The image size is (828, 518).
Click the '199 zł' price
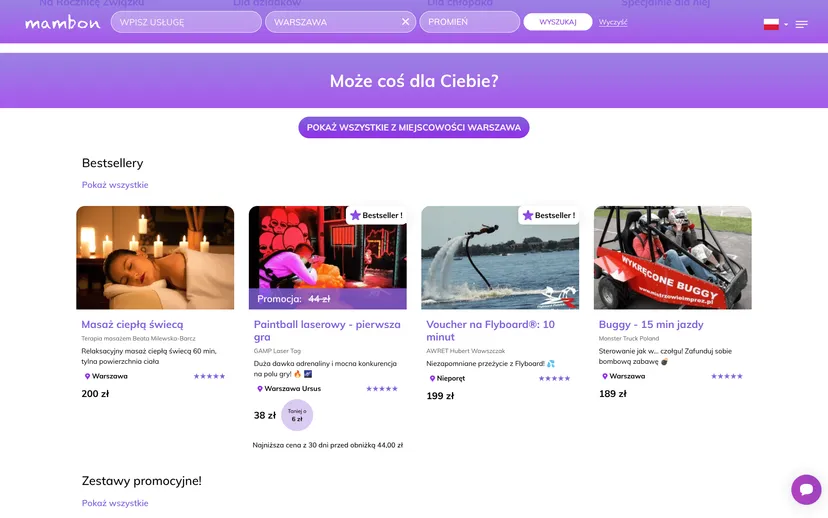click(x=440, y=396)
